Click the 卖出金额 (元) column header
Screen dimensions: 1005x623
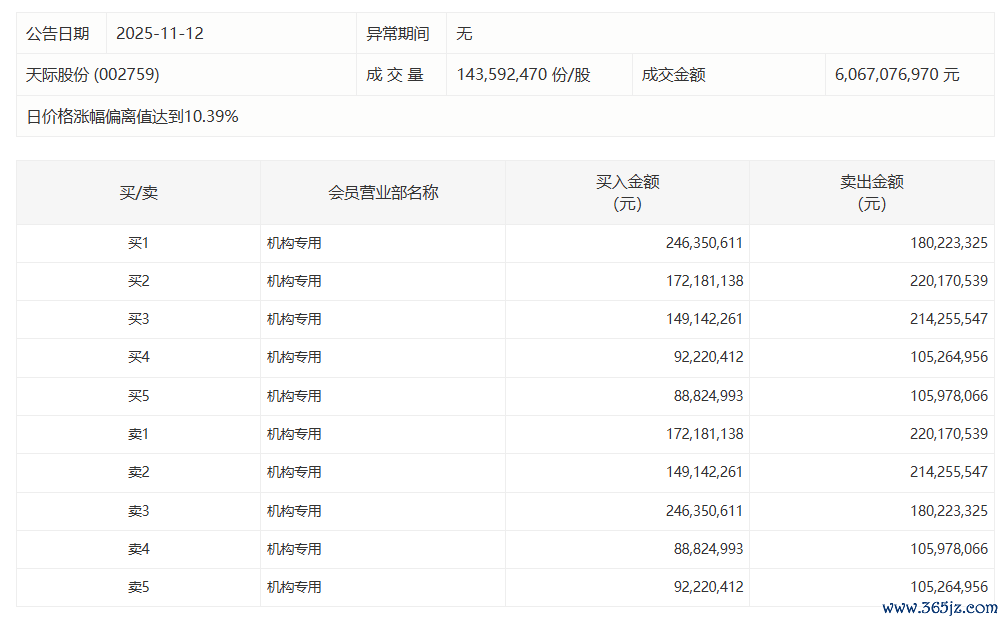(x=872, y=192)
